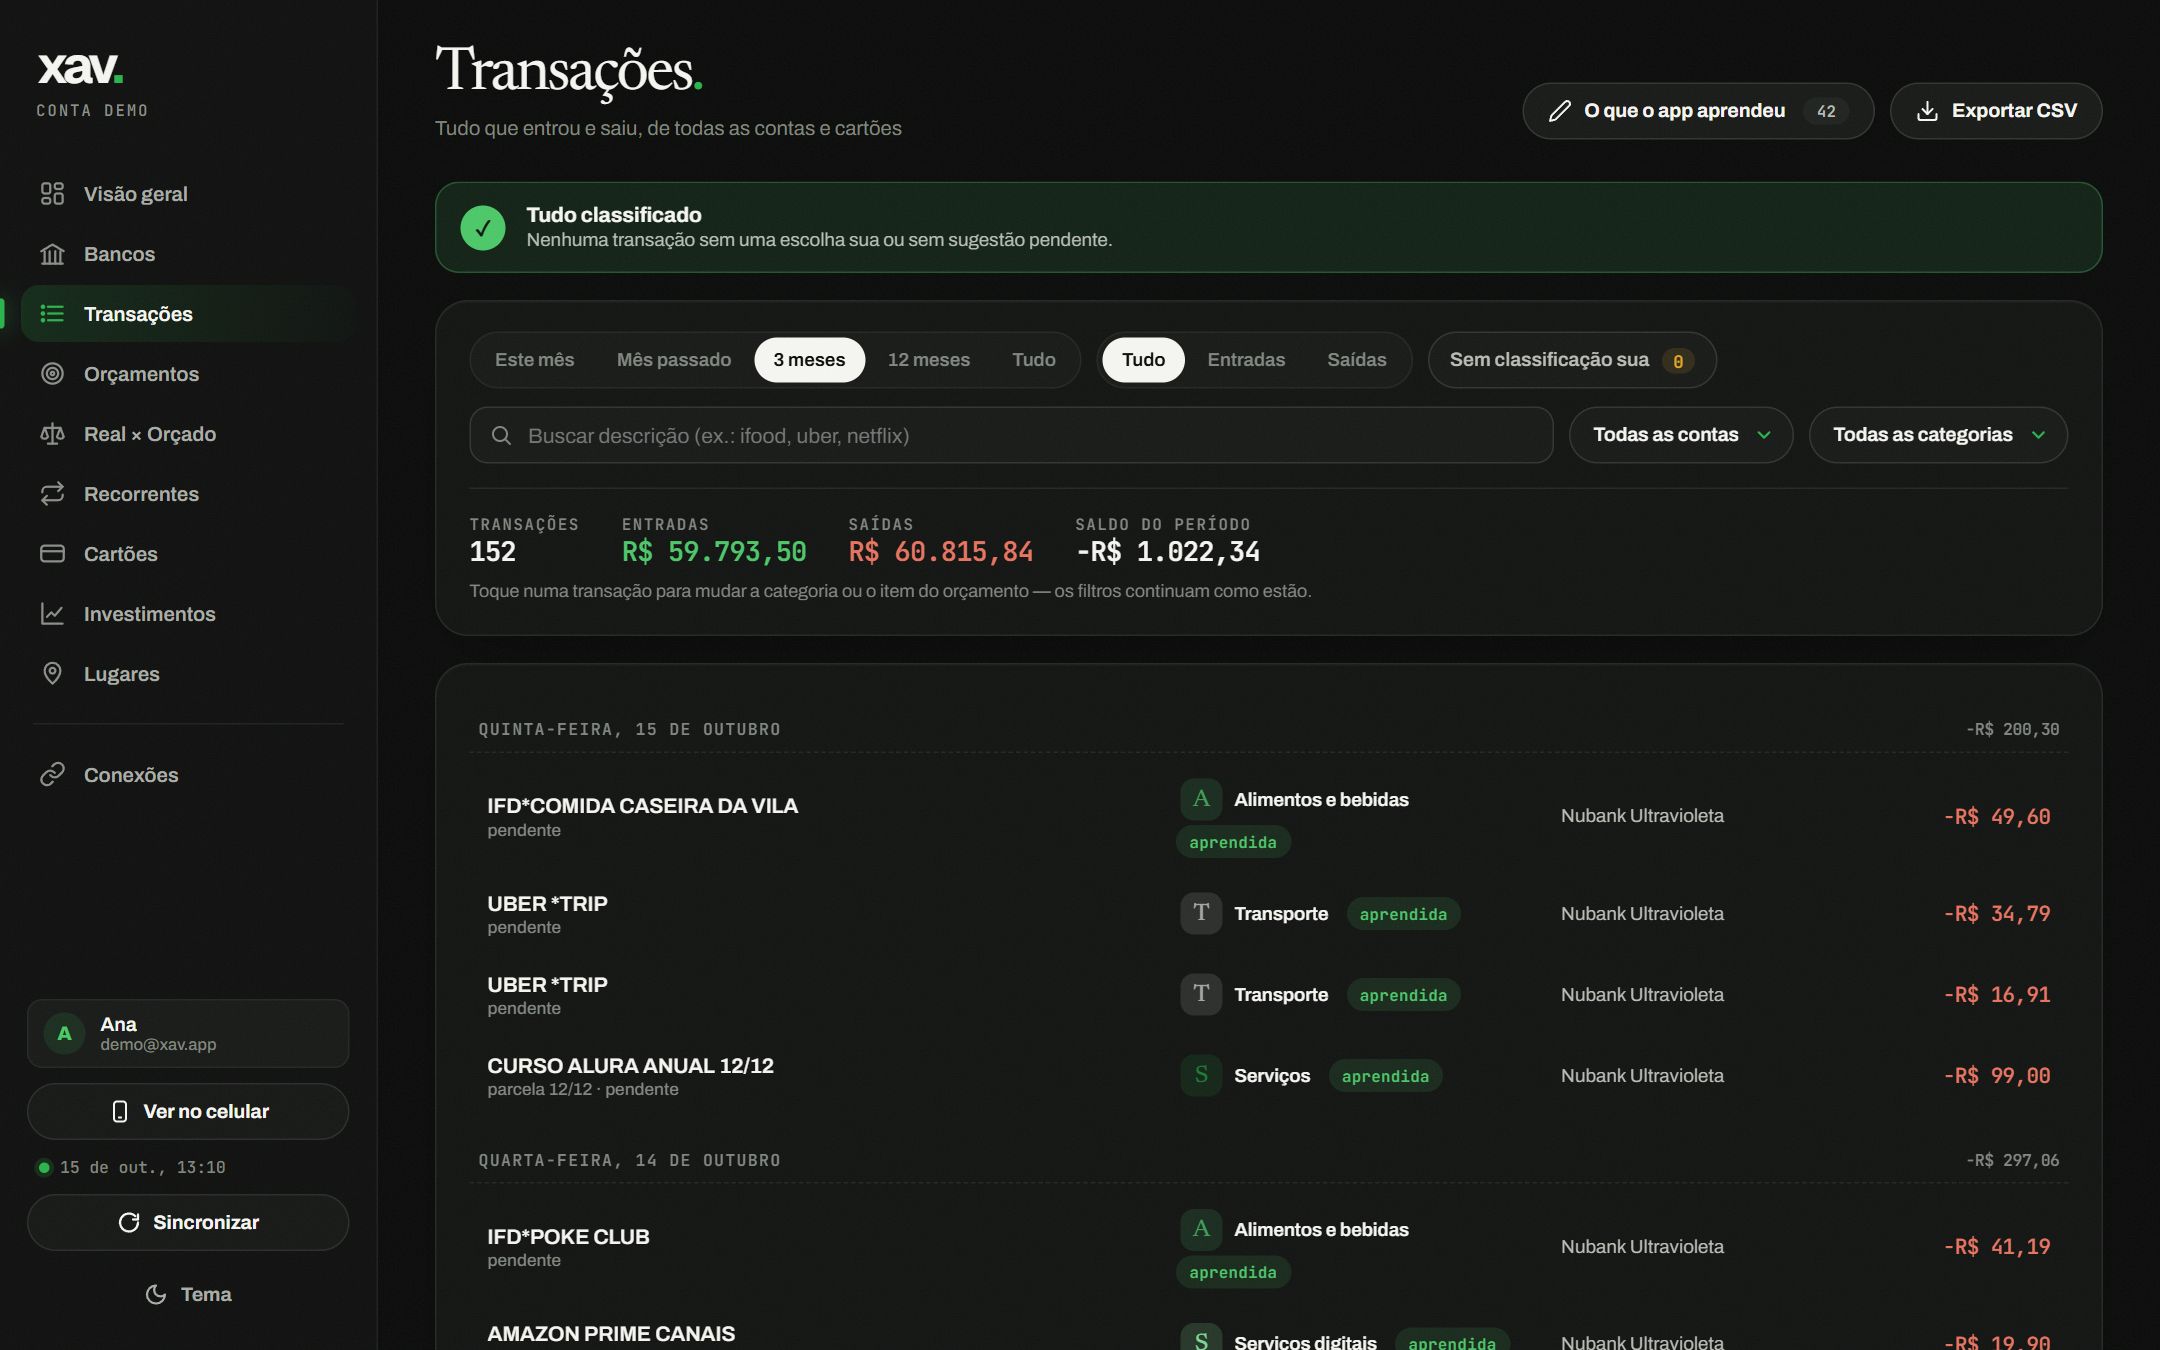The image size is (2160, 1350).
Task: Click the Bancos building icon
Action: coord(52,254)
